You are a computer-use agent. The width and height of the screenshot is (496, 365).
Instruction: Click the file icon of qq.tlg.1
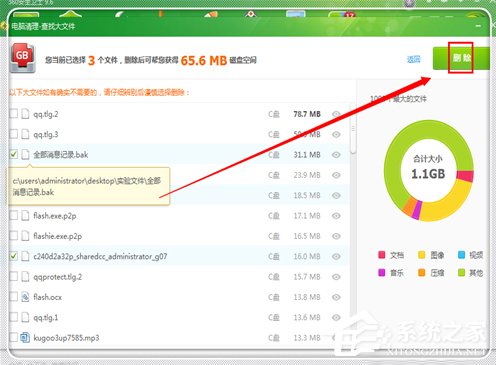coord(25,317)
